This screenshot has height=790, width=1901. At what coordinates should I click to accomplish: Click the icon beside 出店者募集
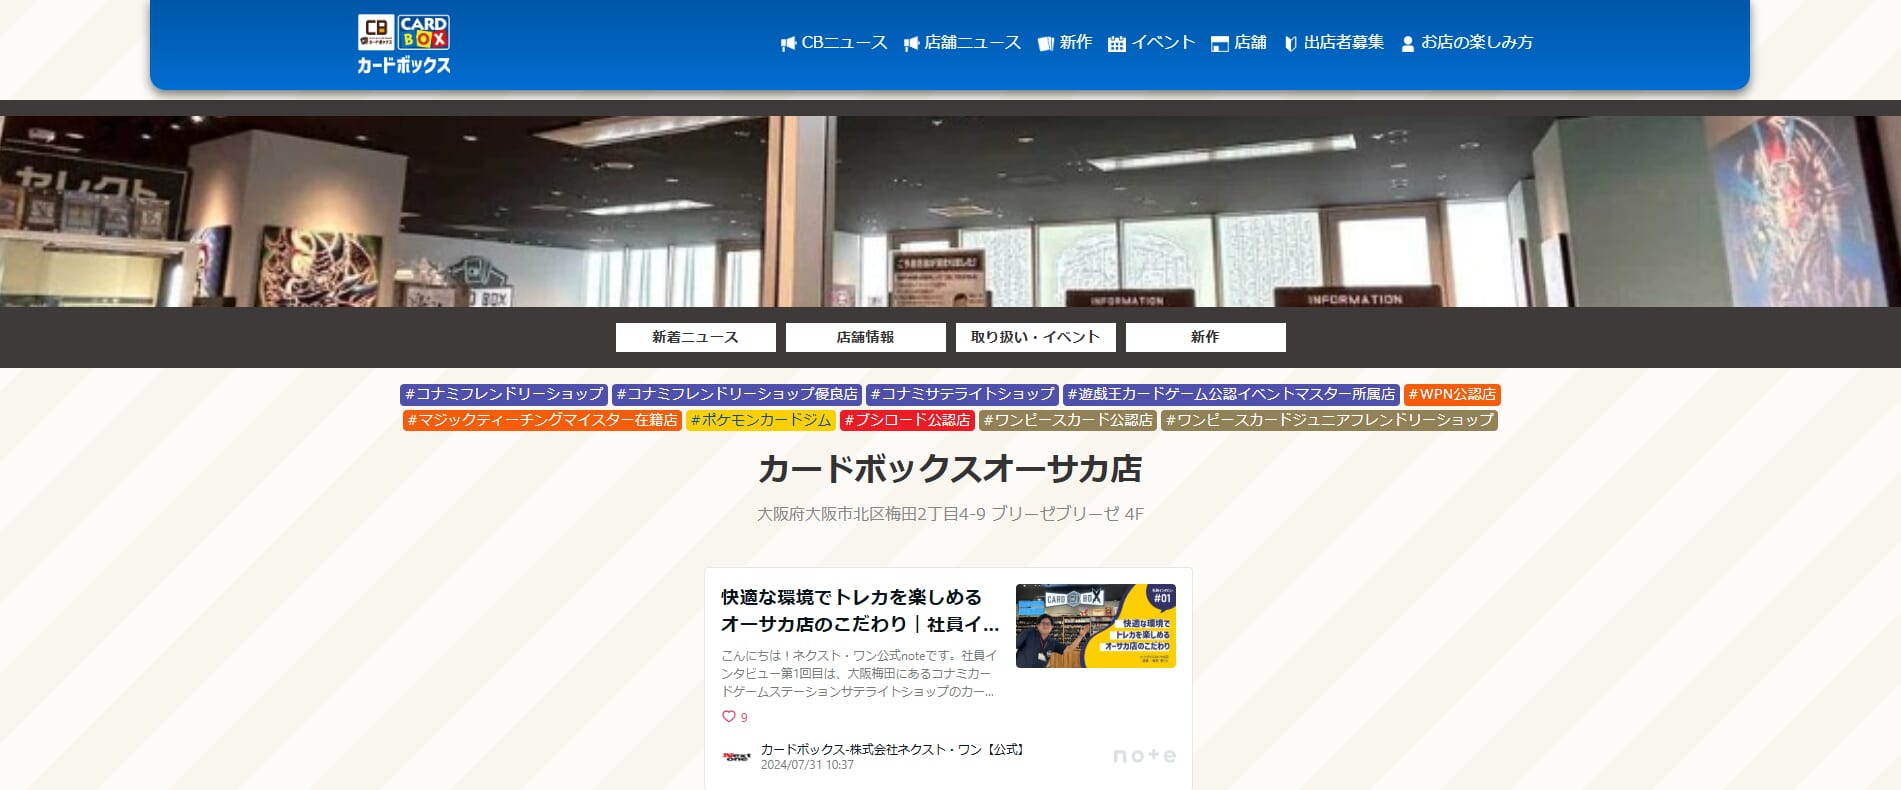point(1291,44)
